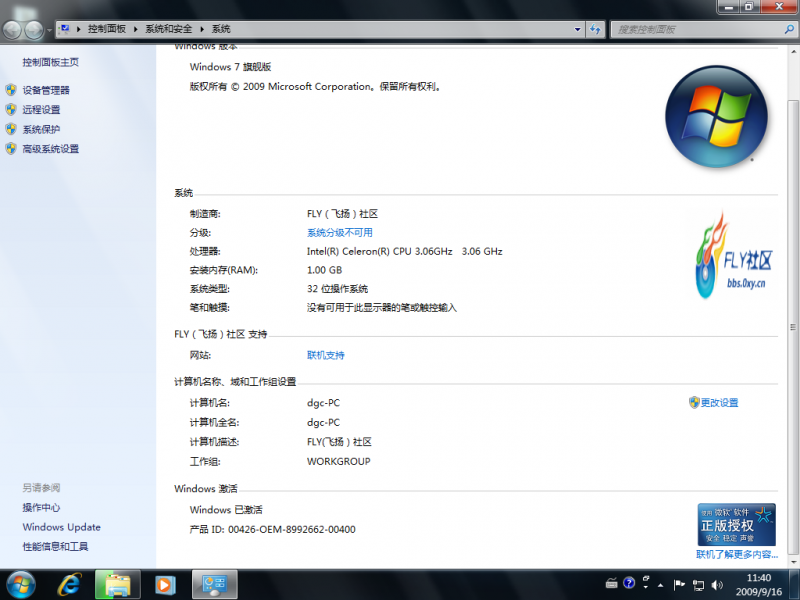
Task: Click the WORKGROUP value text
Action: pyautogui.click(x=339, y=461)
